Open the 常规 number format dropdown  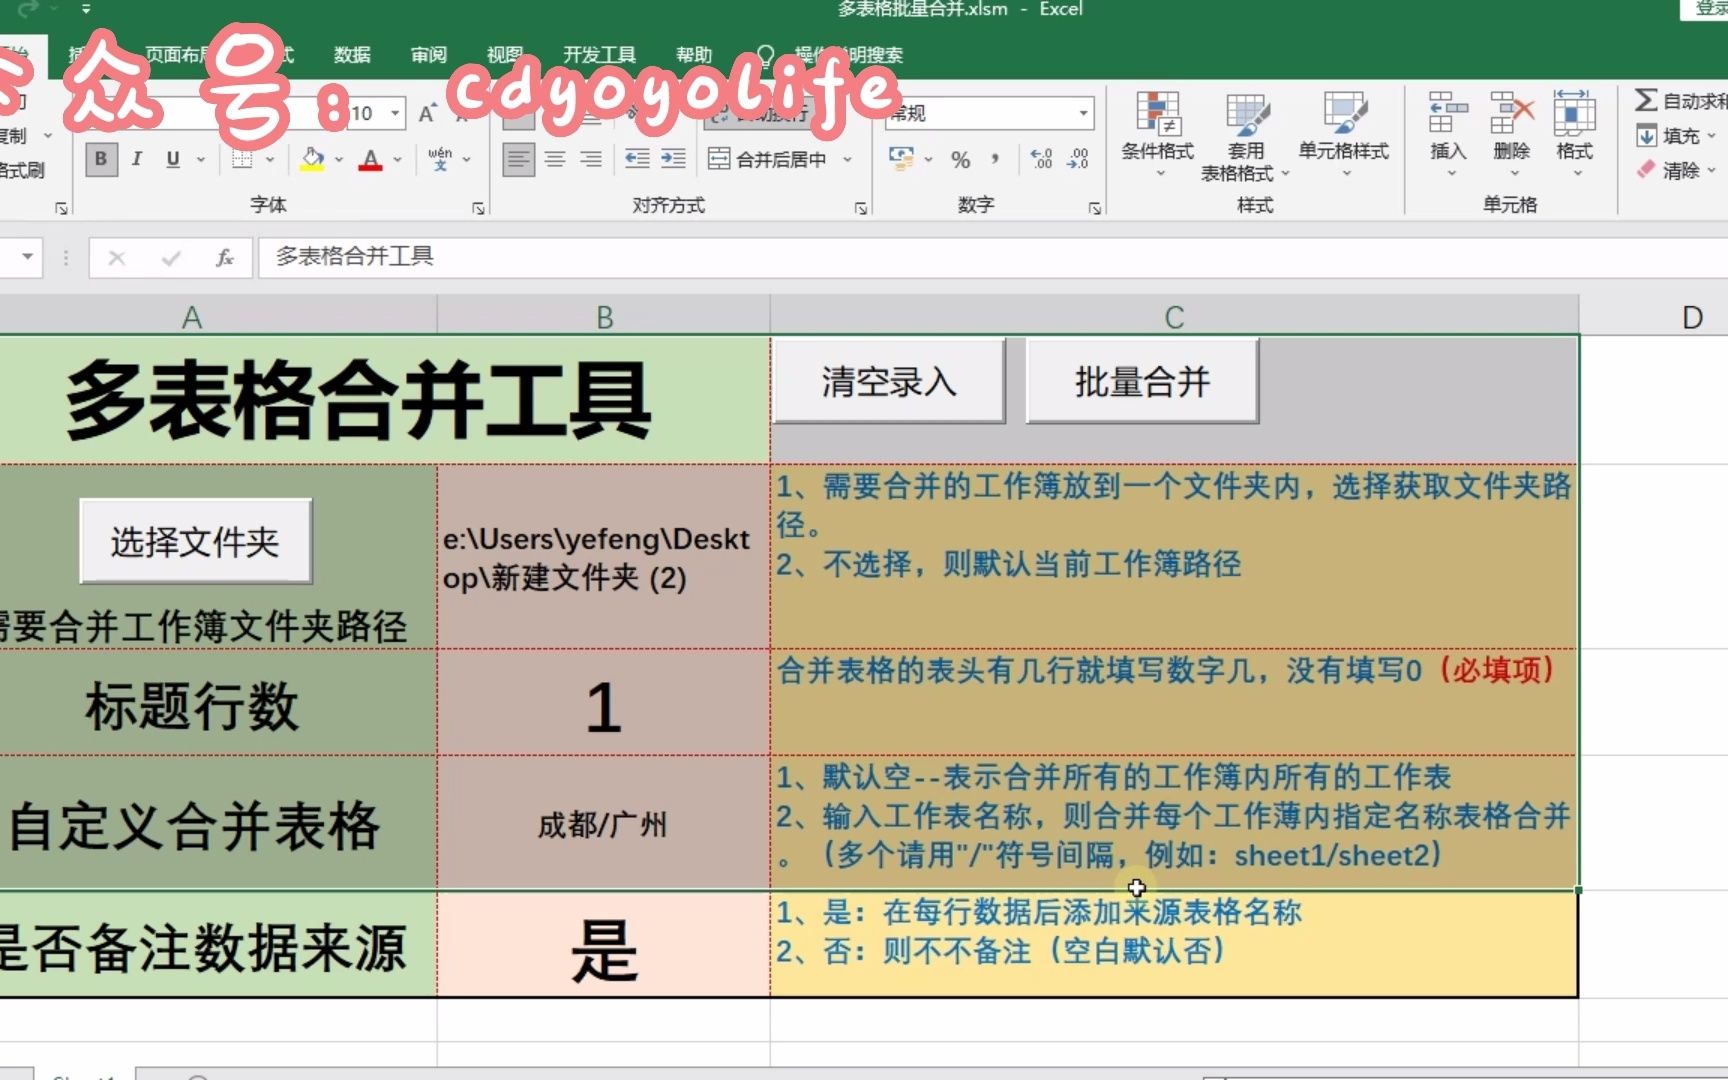[1084, 113]
